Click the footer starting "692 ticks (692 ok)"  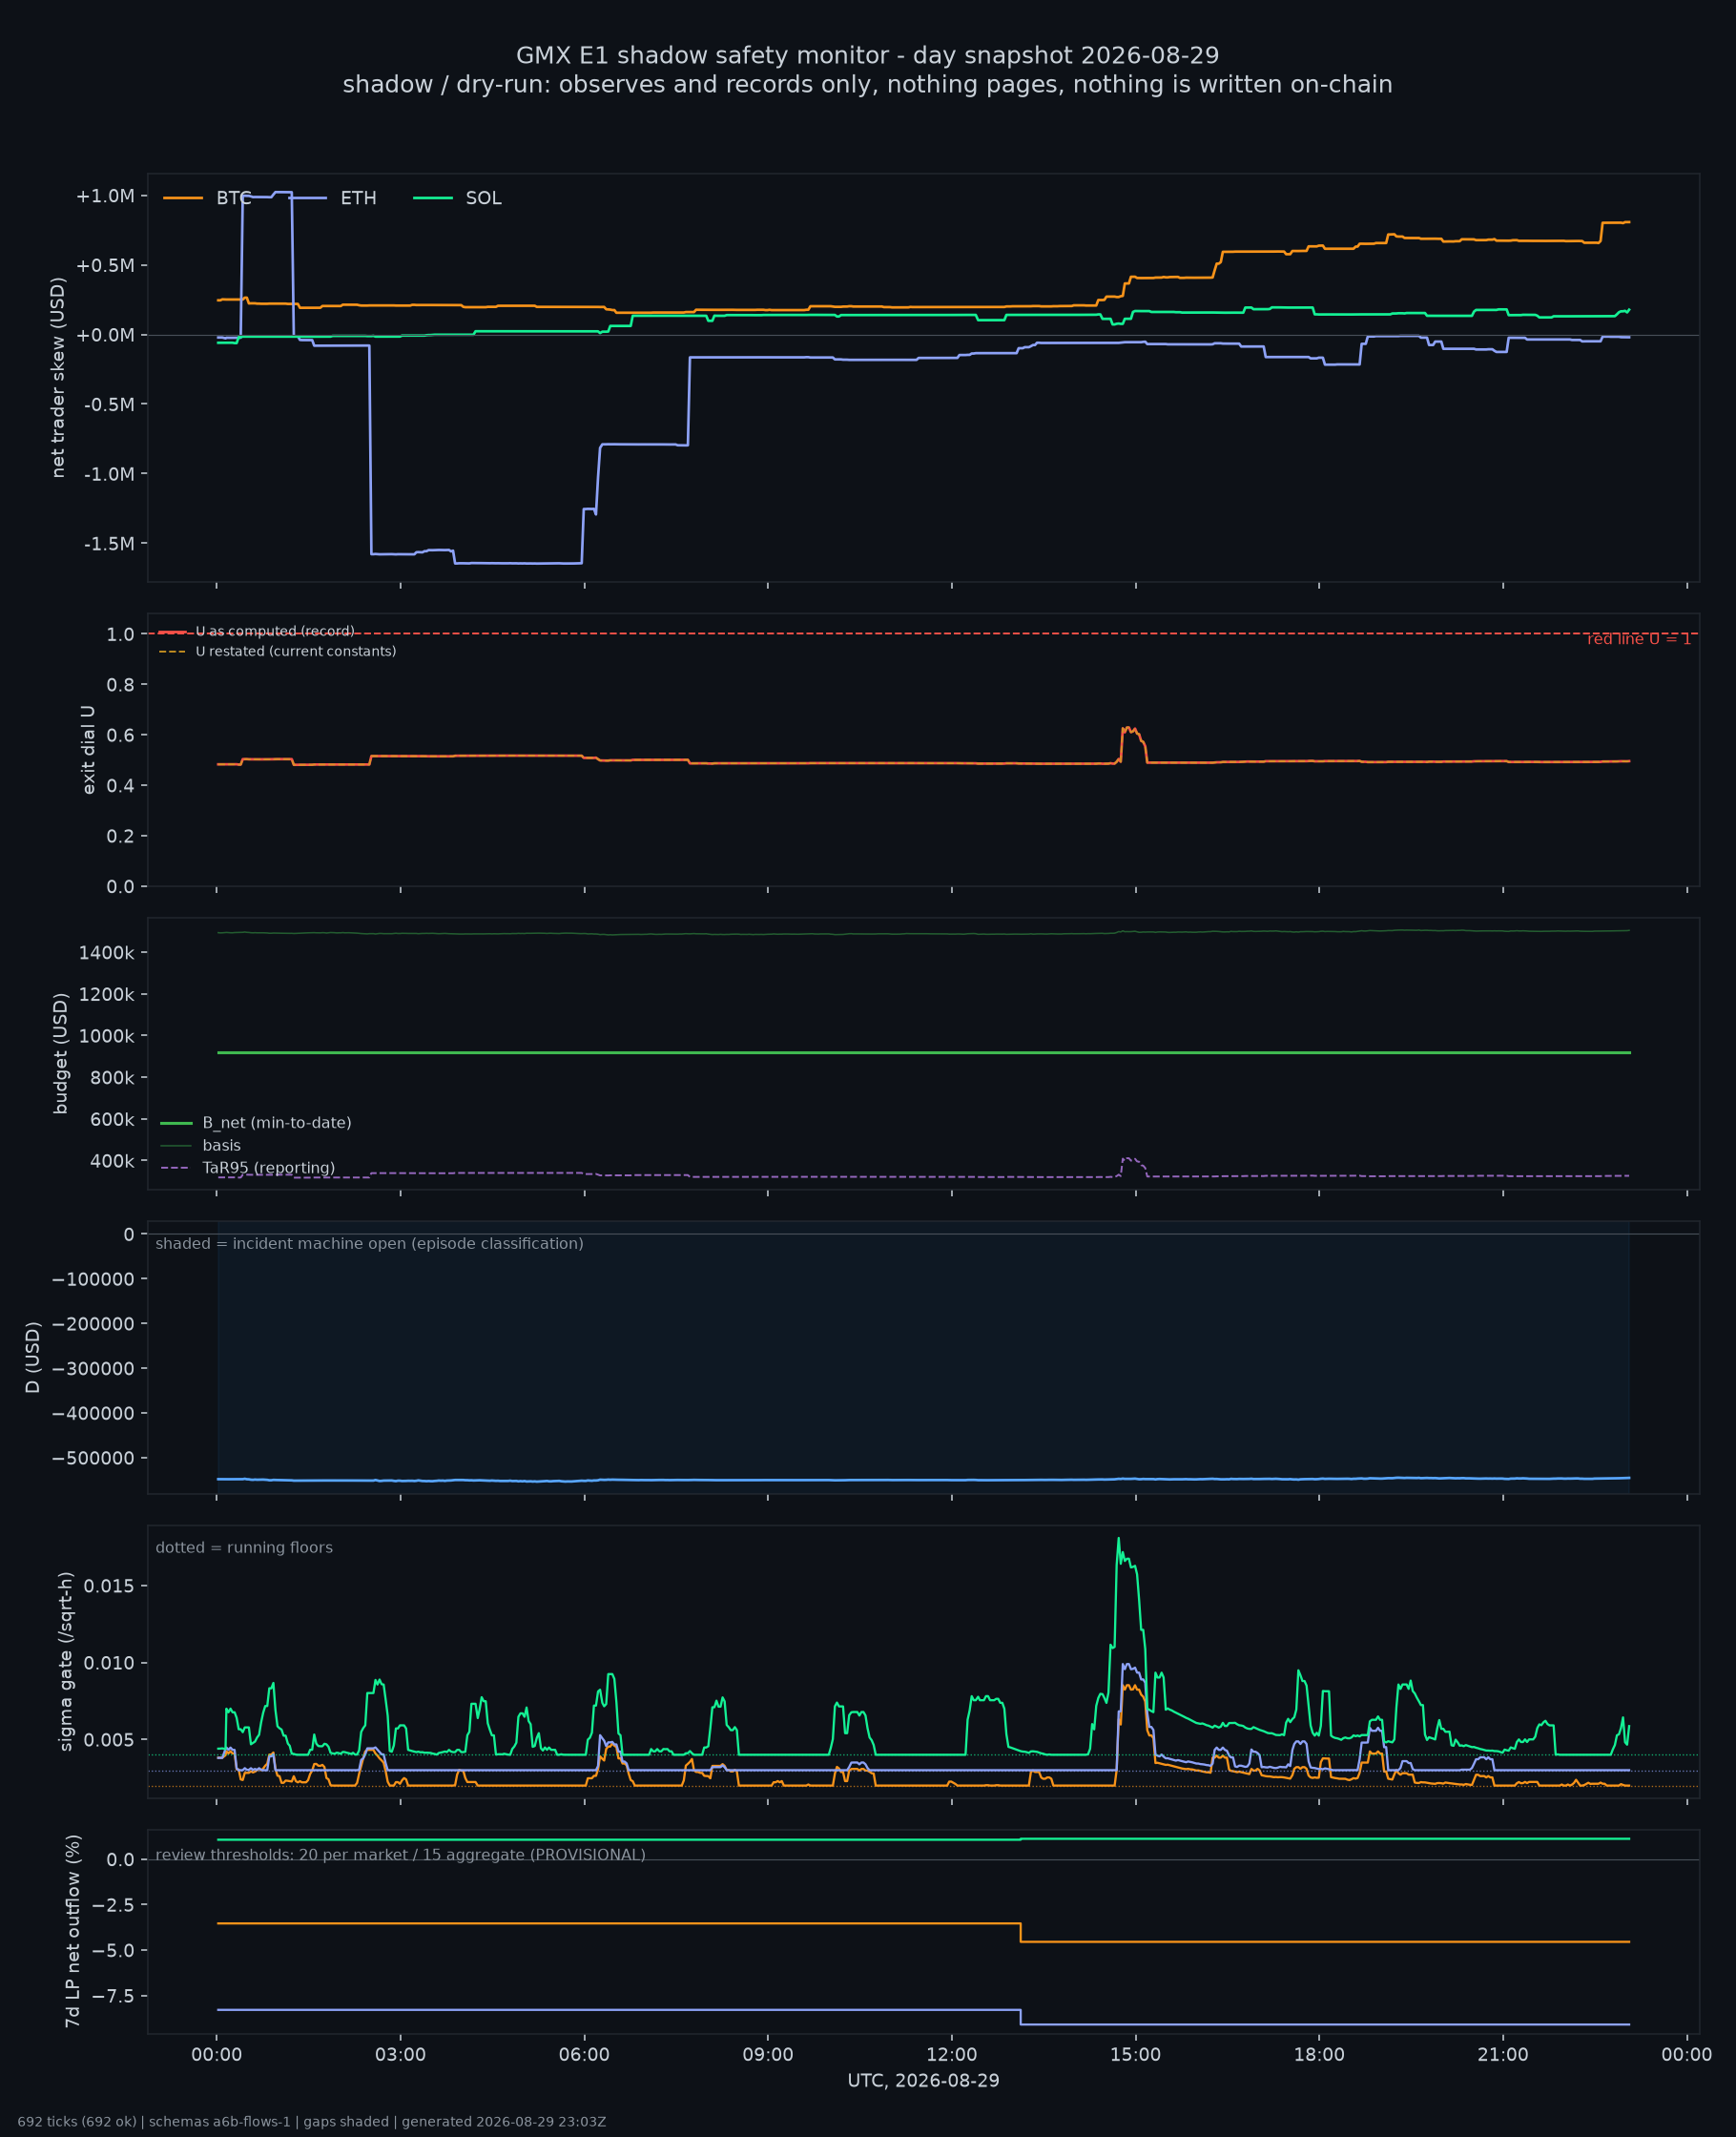[x=312, y=2122]
